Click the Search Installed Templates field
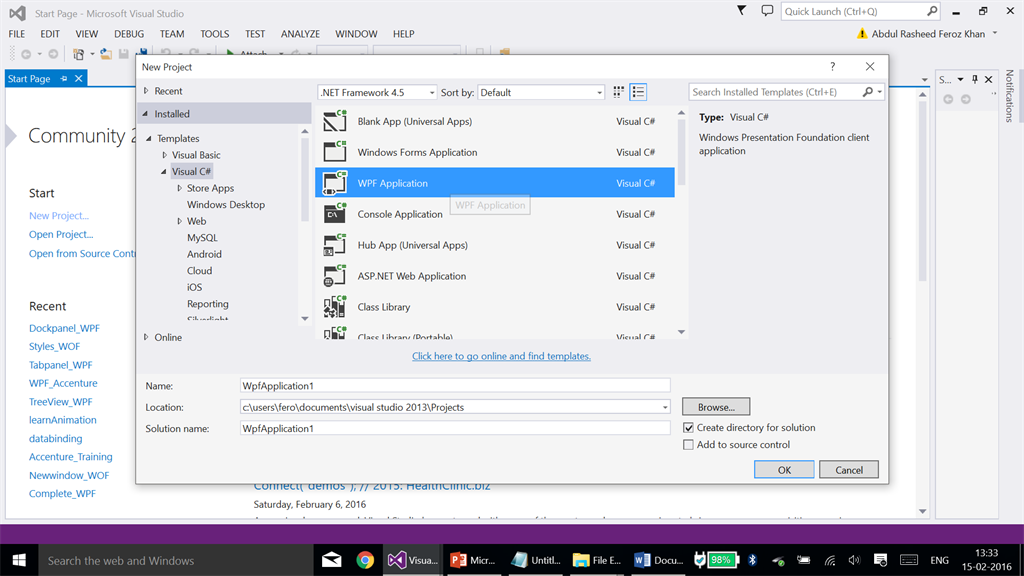The image size is (1024, 576). [775, 92]
